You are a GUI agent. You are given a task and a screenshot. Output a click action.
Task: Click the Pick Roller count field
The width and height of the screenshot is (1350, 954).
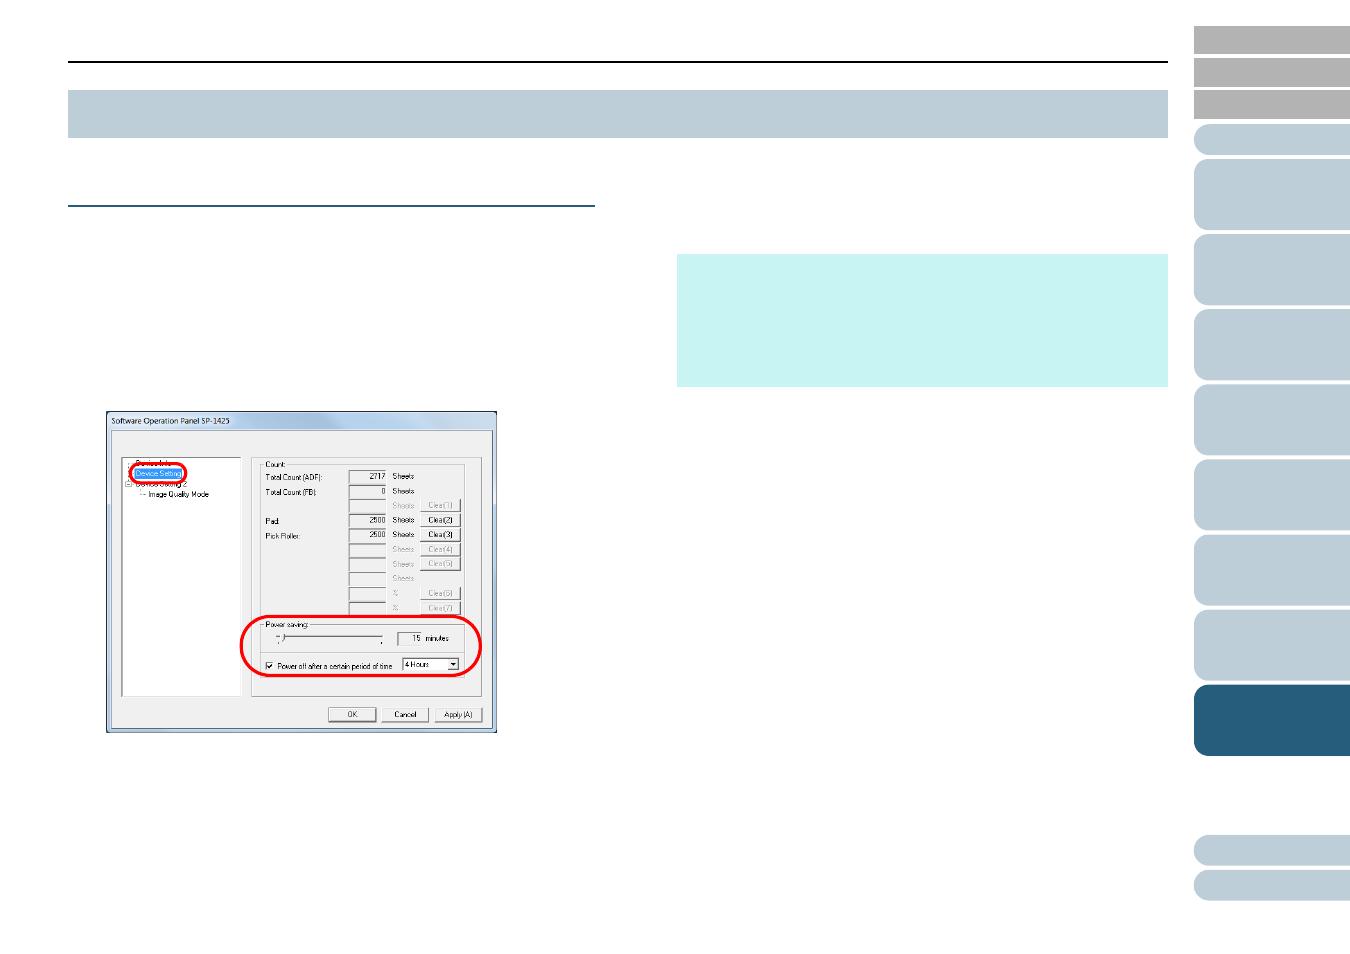367,535
